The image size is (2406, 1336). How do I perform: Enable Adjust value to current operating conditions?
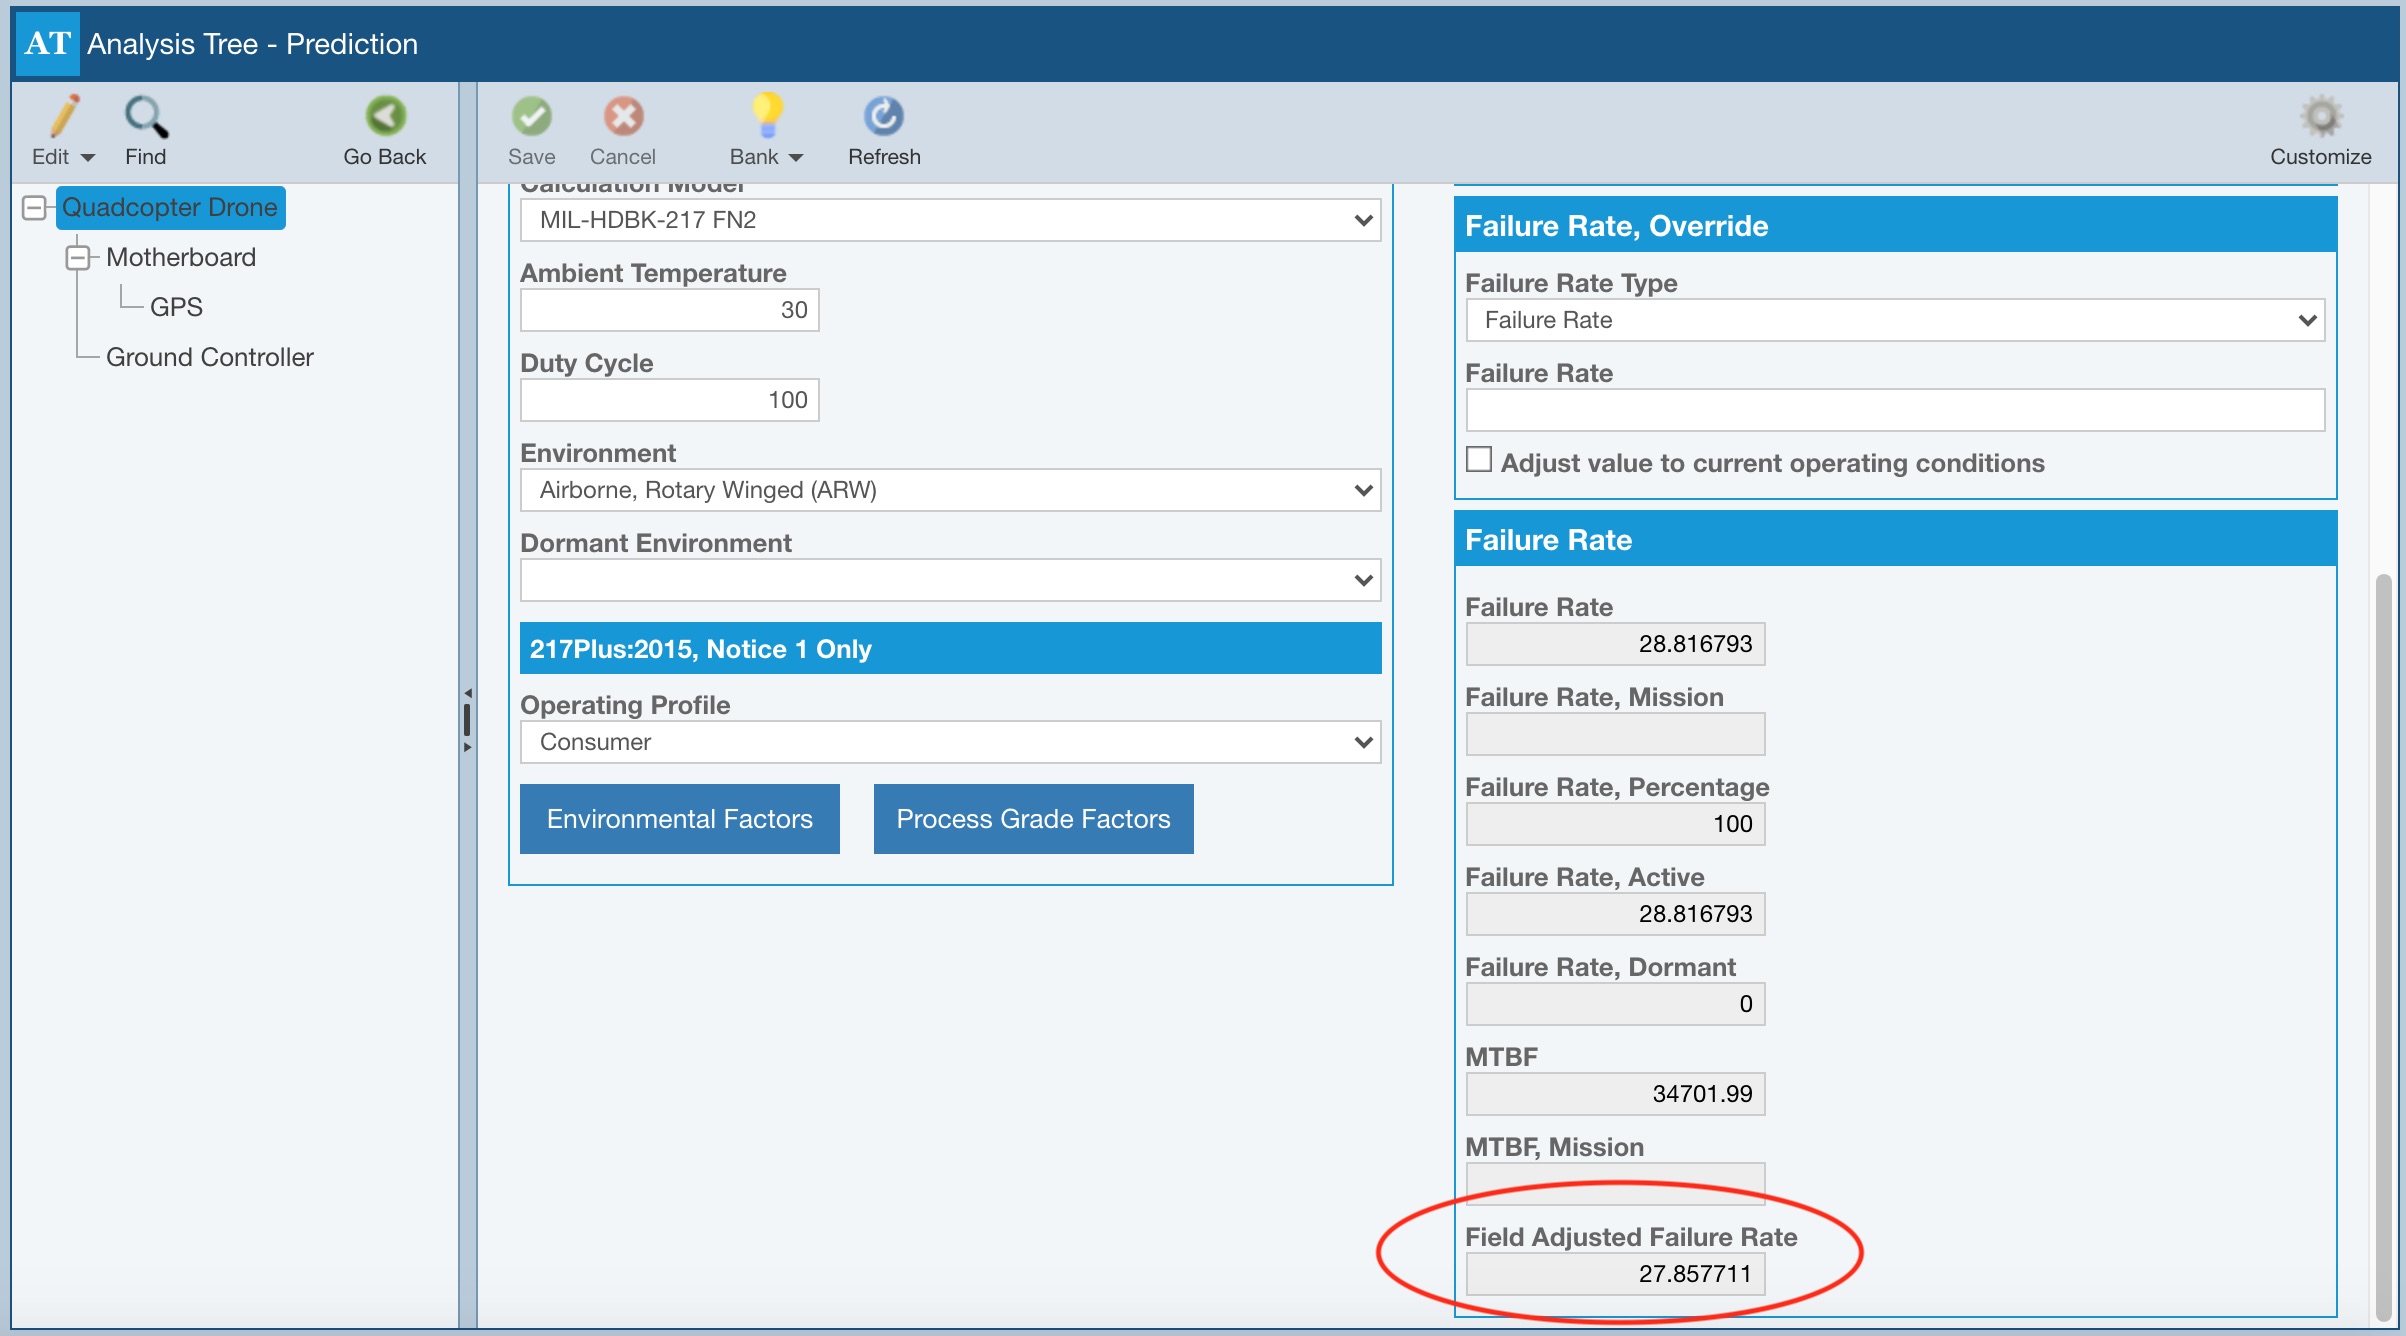[x=1479, y=460]
